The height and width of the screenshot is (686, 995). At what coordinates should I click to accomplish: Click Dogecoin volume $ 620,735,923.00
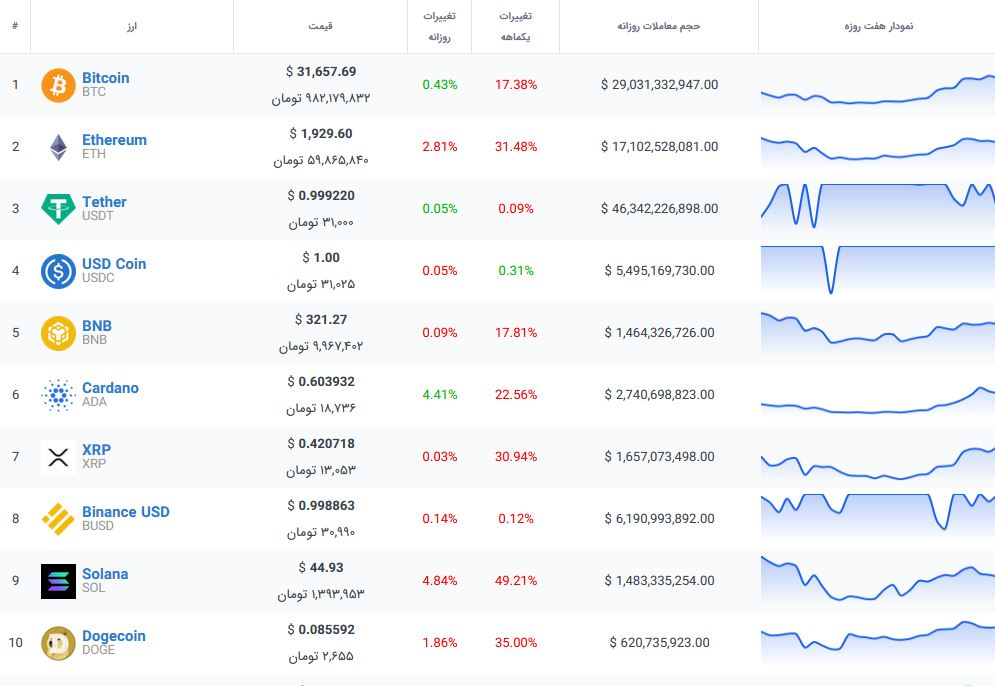[x=659, y=643]
